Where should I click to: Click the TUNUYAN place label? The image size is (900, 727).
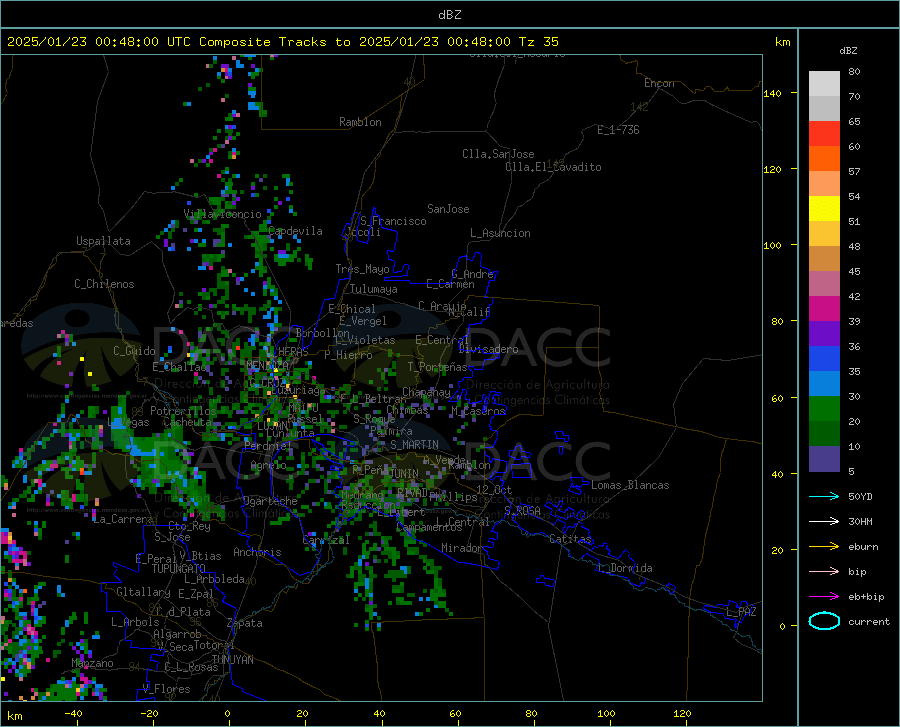point(232,660)
